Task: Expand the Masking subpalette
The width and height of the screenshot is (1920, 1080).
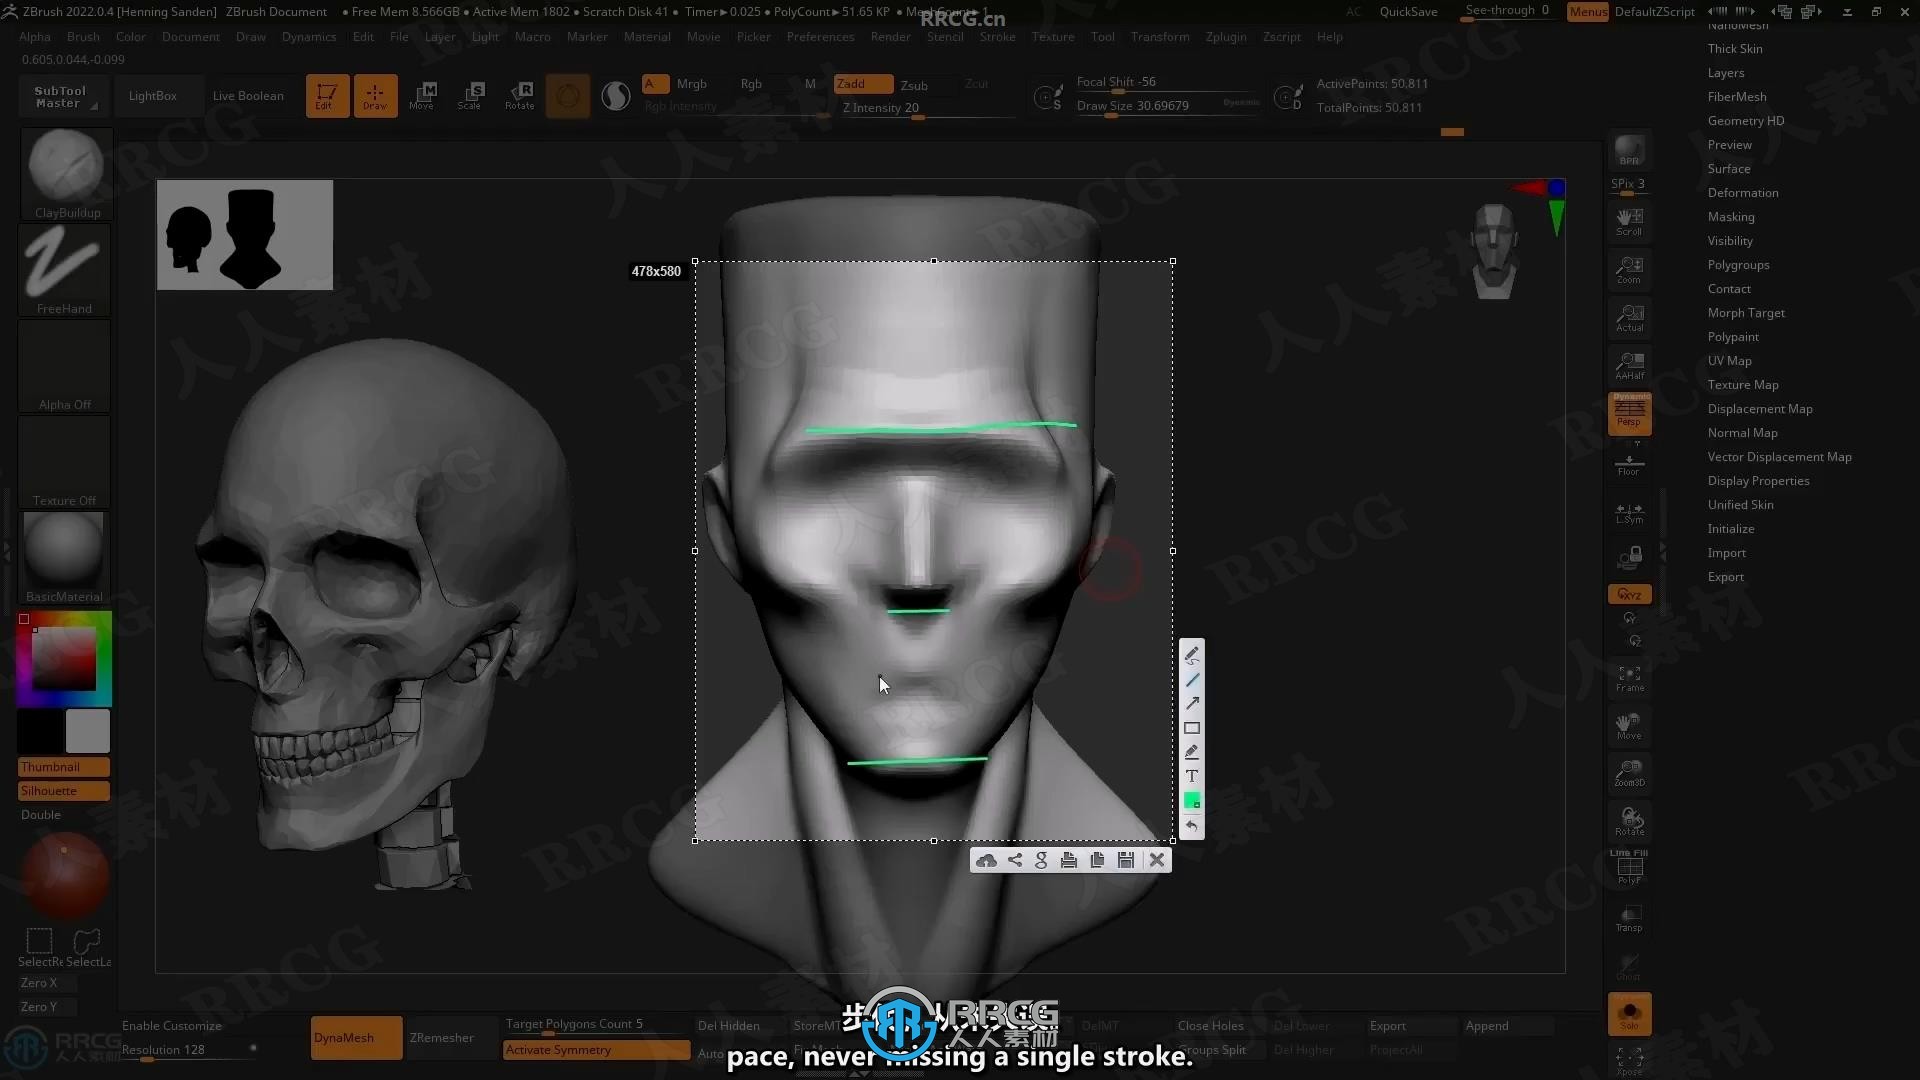Action: coord(1731,217)
